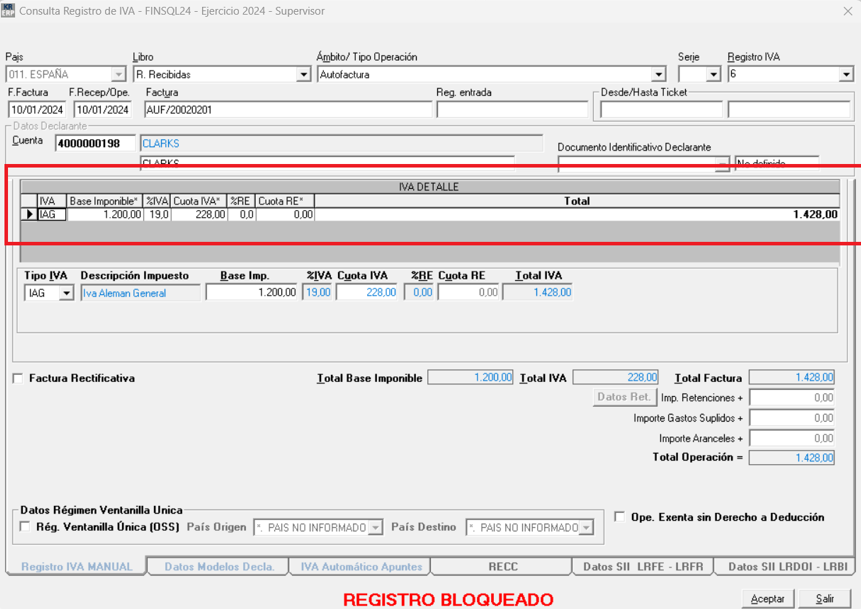Click grid cell Cuota RE 0,00
Viewport: 861px width, 609px height.
coord(285,214)
